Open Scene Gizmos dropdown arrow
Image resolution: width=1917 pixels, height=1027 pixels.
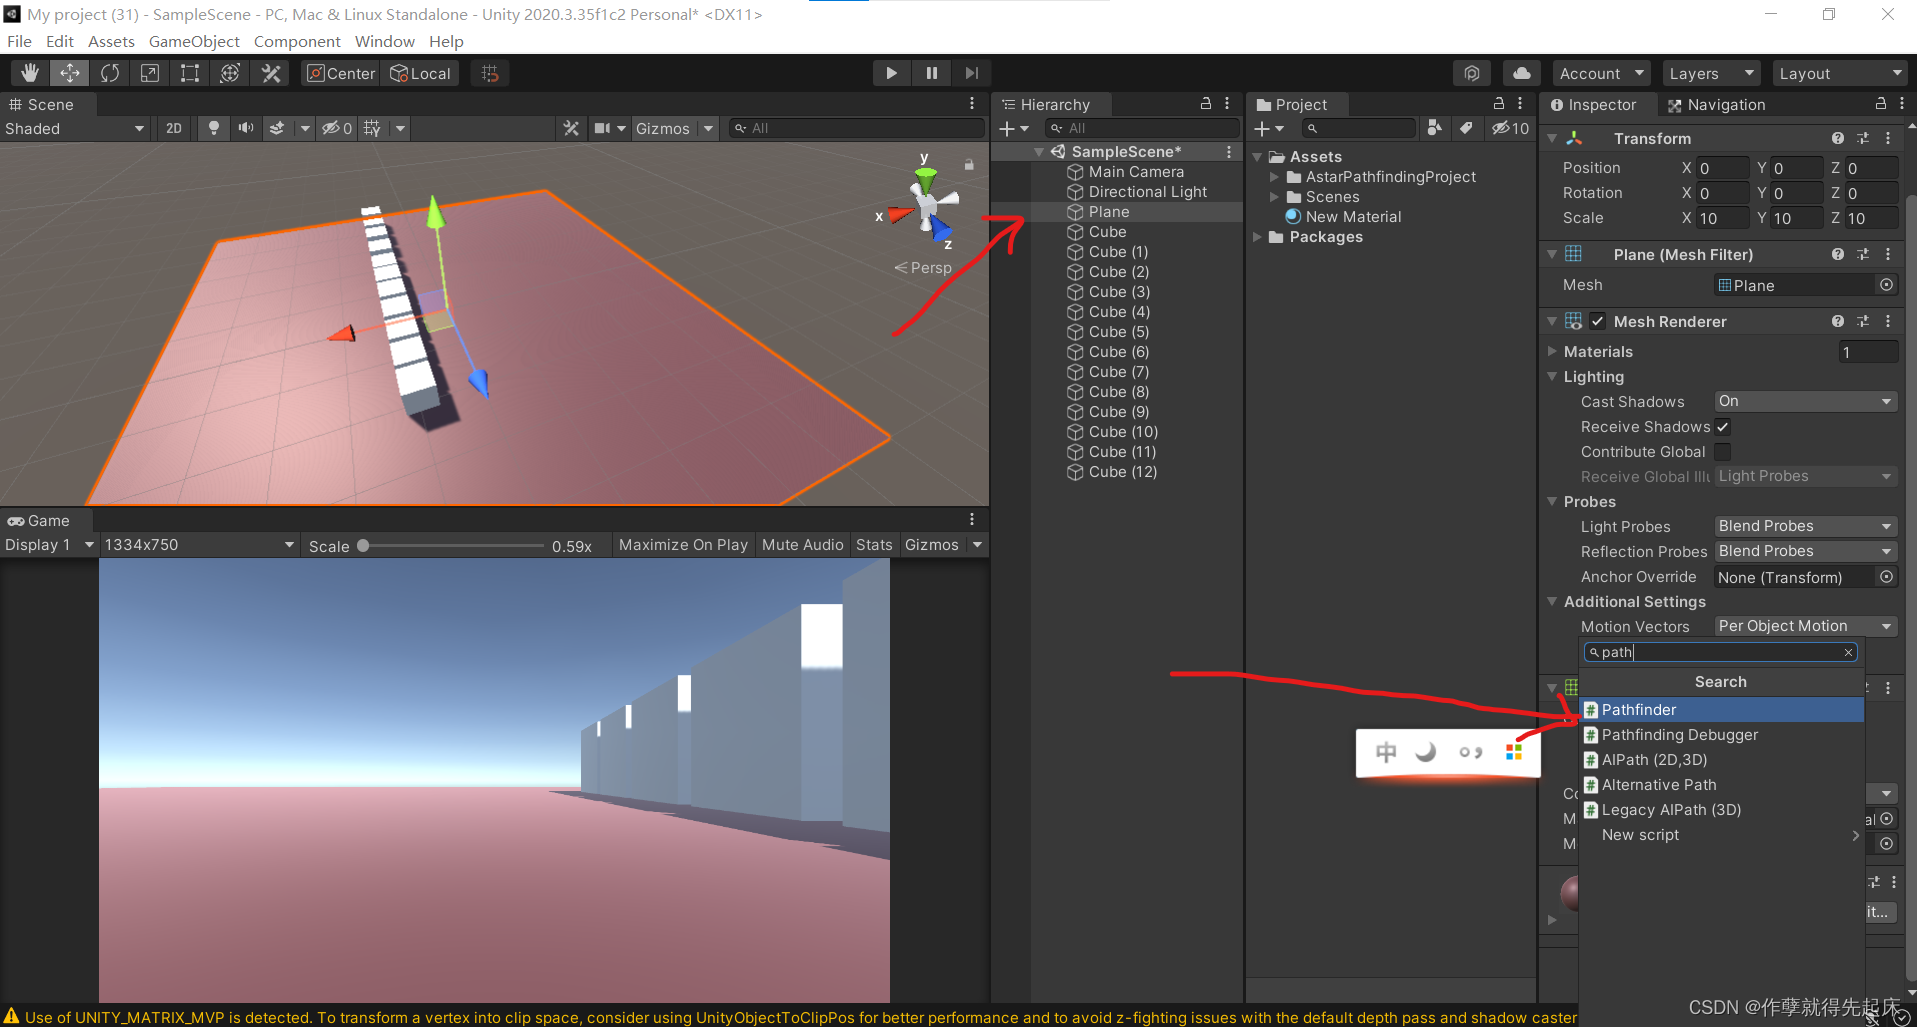(x=708, y=128)
